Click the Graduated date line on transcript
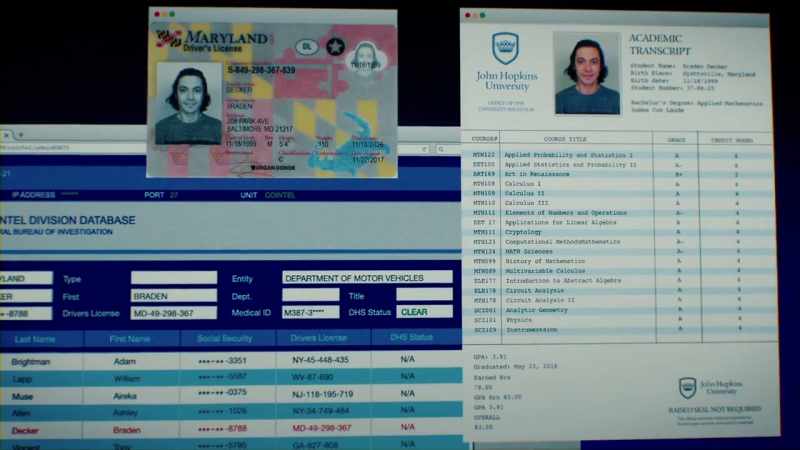 [515, 366]
